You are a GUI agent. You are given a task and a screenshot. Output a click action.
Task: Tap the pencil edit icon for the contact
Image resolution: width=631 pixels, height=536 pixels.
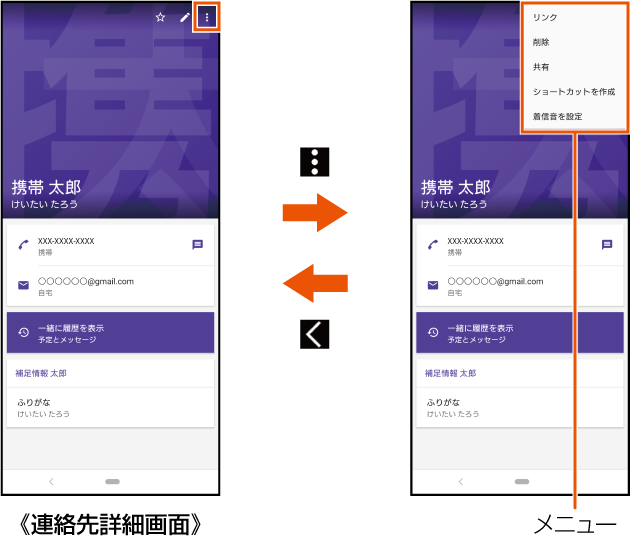tap(184, 17)
